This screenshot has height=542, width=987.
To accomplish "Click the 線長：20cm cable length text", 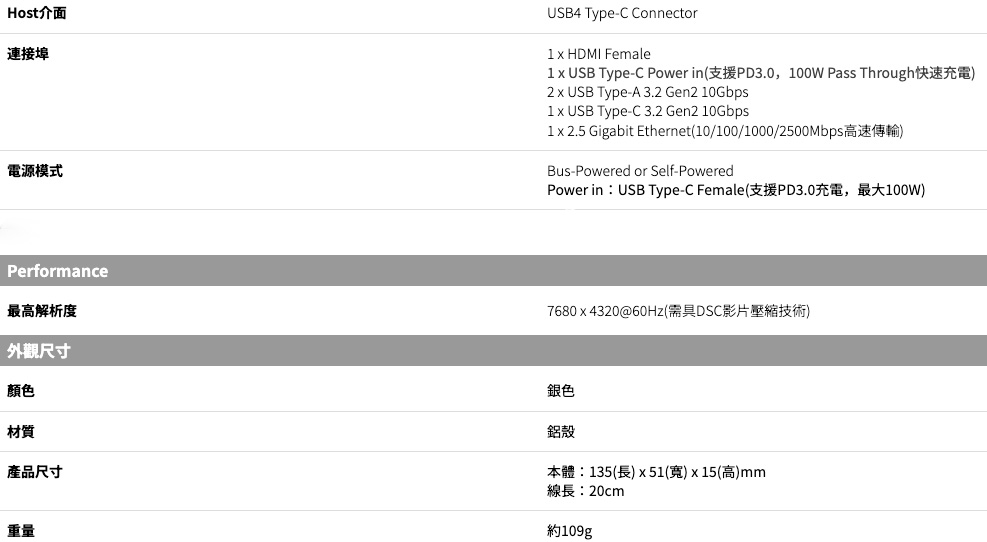I will pos(585,491).
